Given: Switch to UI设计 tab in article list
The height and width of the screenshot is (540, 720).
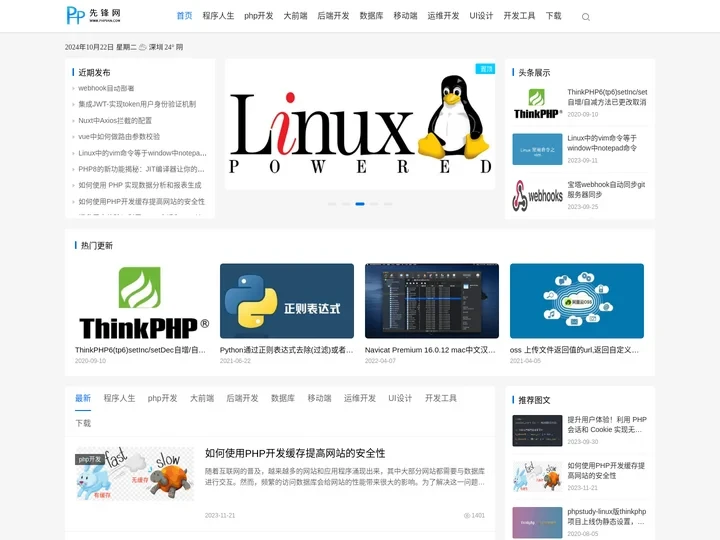Looking at the screenshot, I should point(400,398).
